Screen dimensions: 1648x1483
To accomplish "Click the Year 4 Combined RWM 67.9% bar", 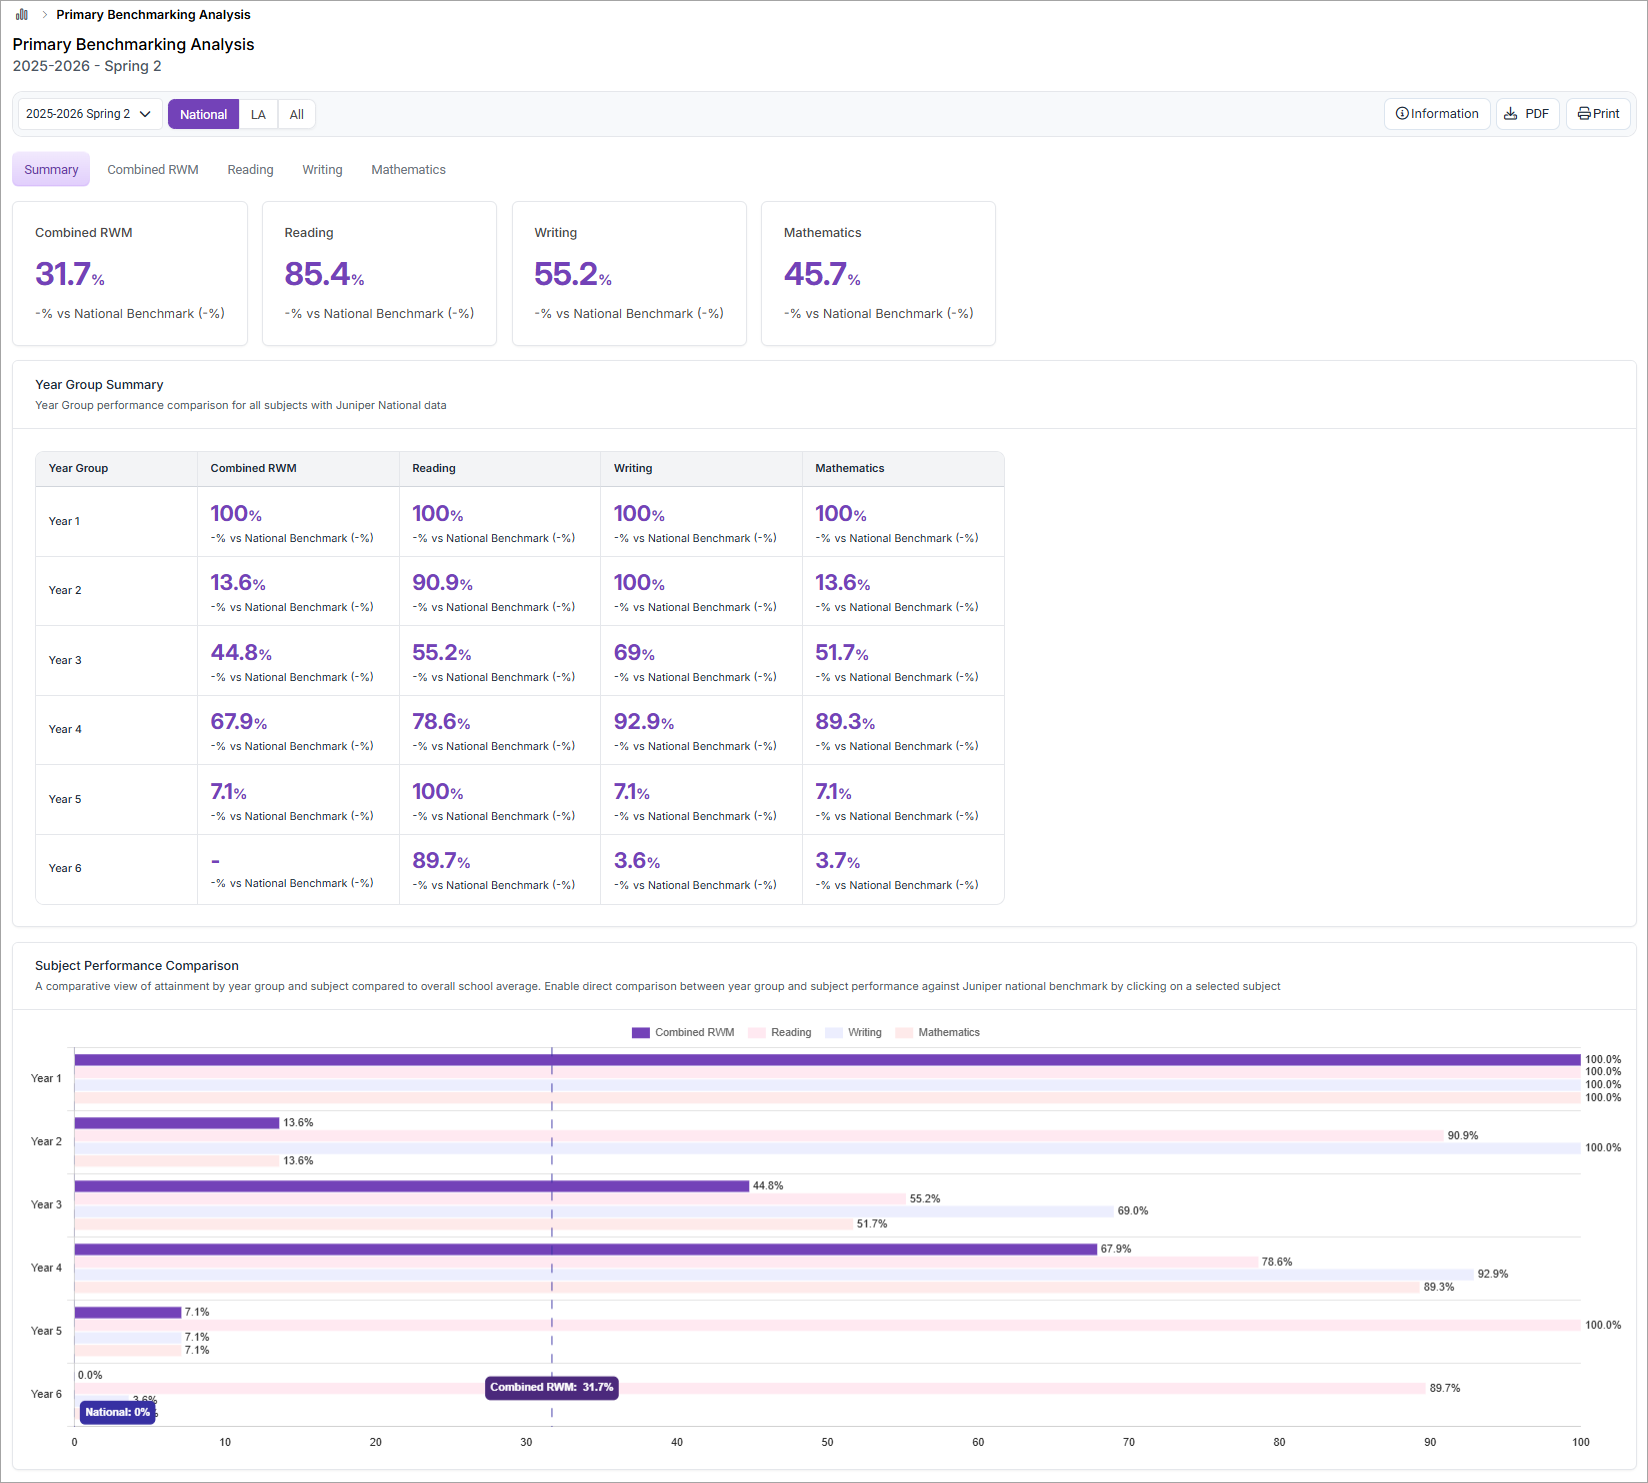I will [585, 1249].
